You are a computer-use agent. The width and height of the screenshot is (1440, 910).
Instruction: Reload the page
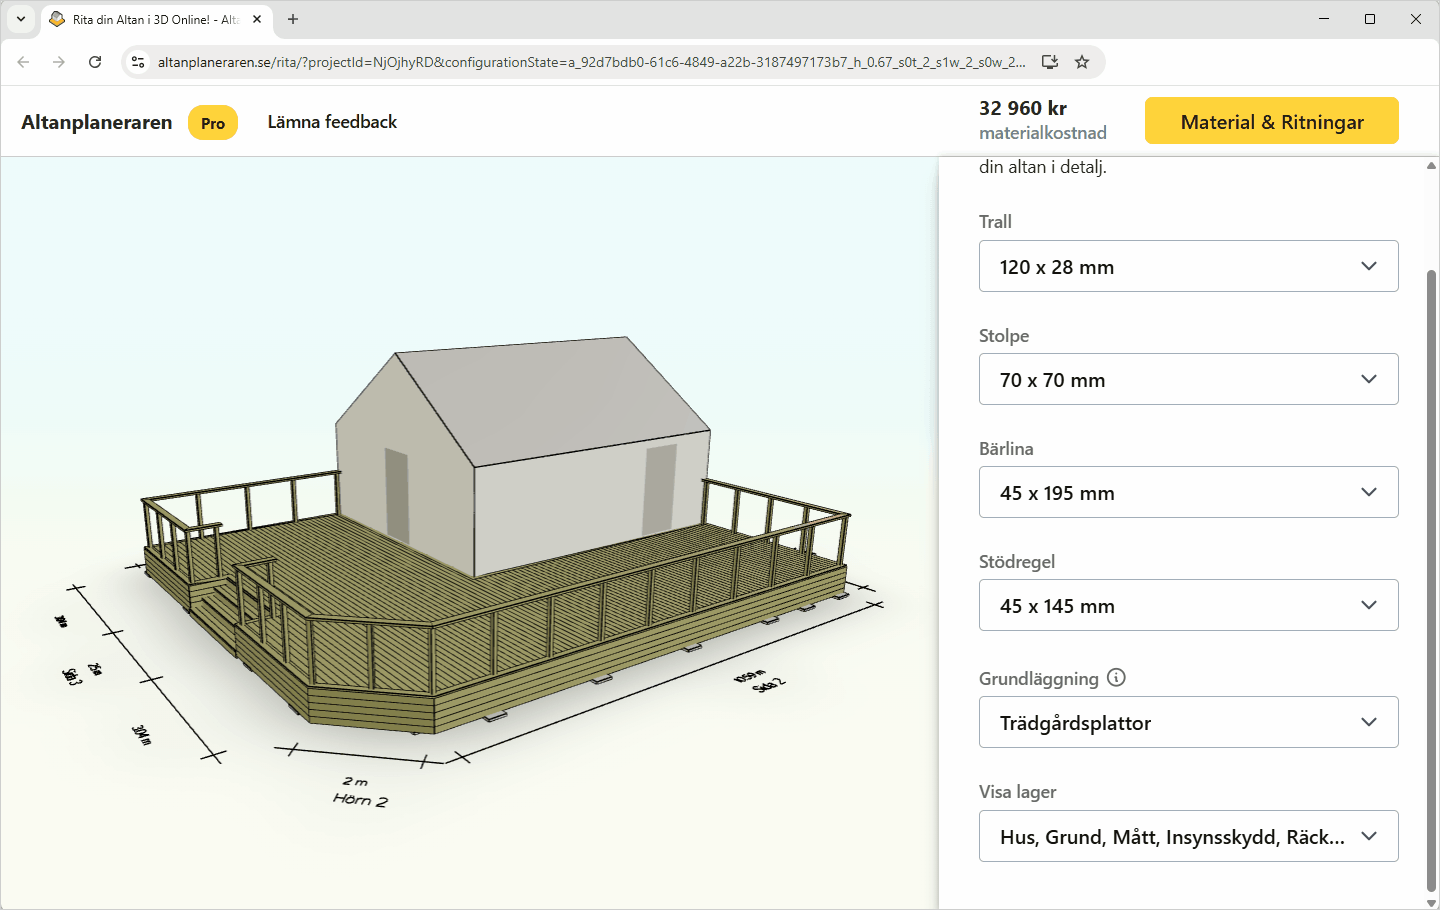tap(95, 62)
